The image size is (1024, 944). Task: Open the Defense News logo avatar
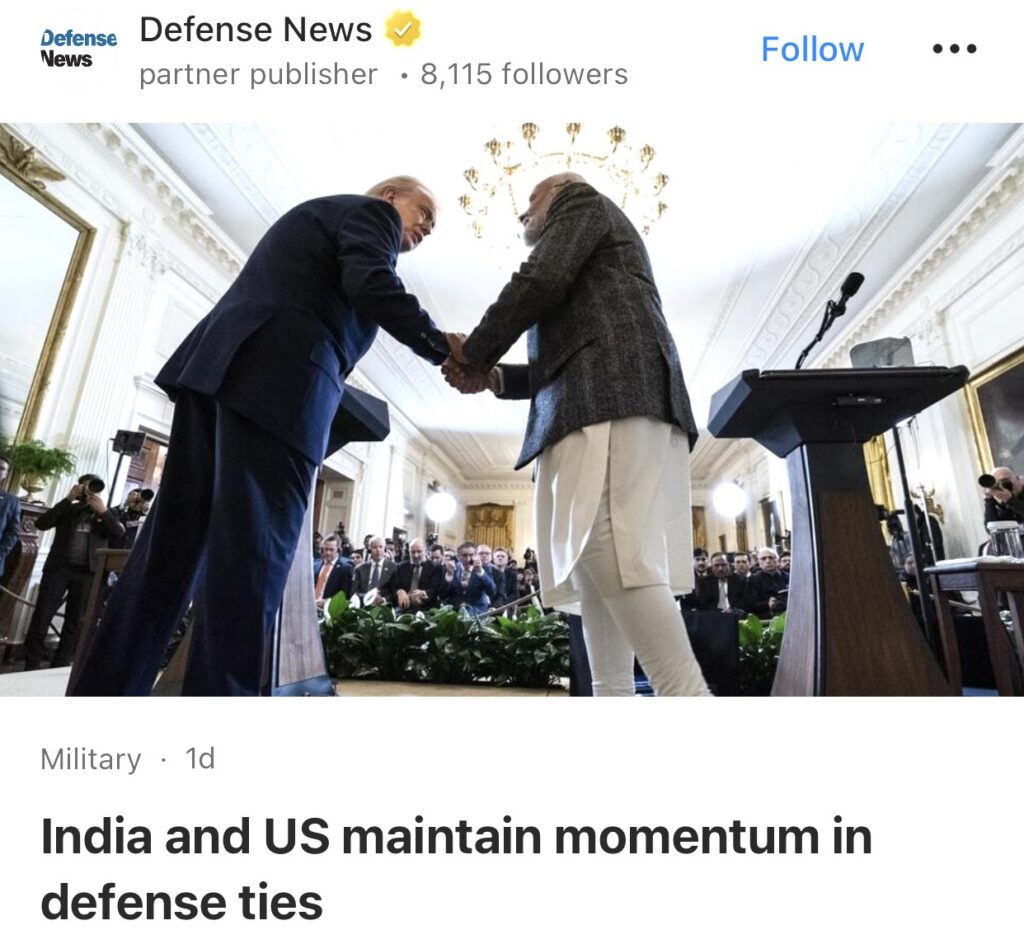click(78, 49)
